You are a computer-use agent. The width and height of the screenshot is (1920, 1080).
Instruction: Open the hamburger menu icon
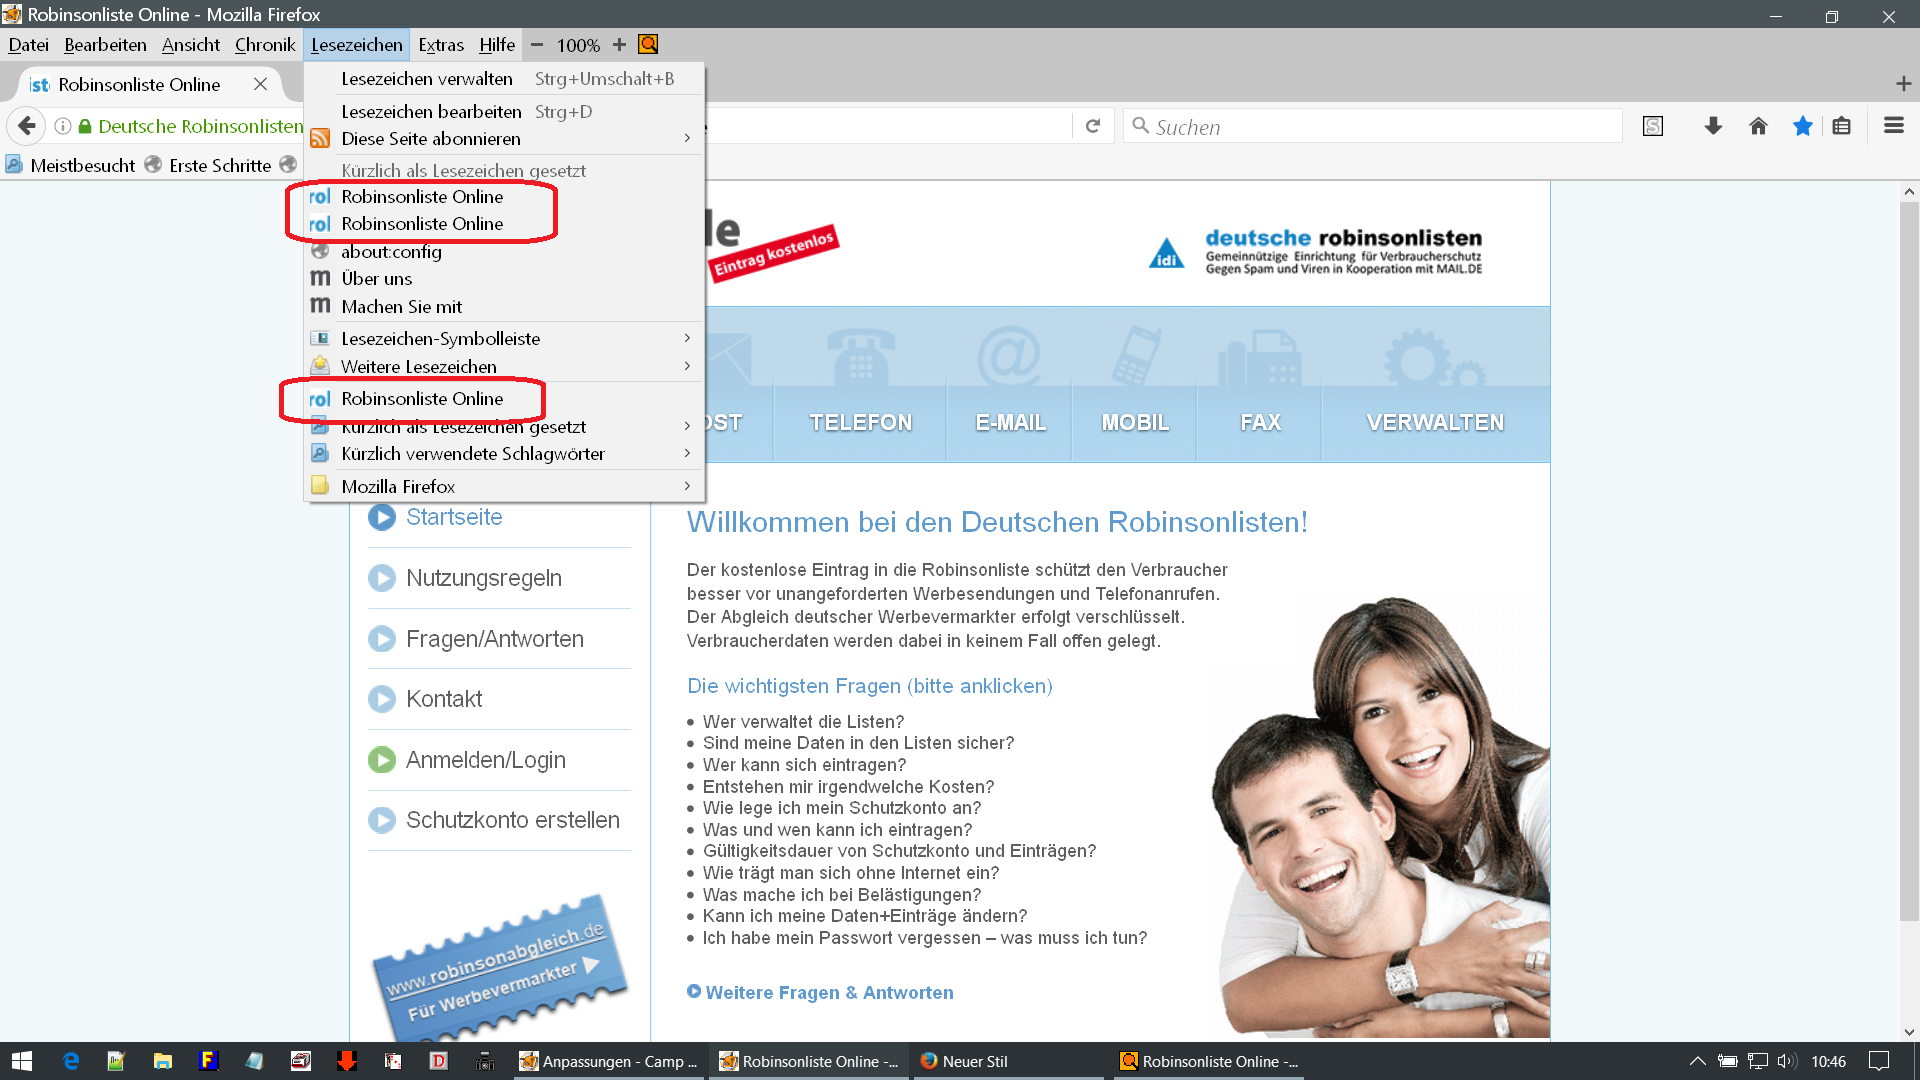[x=1893, y=126]
